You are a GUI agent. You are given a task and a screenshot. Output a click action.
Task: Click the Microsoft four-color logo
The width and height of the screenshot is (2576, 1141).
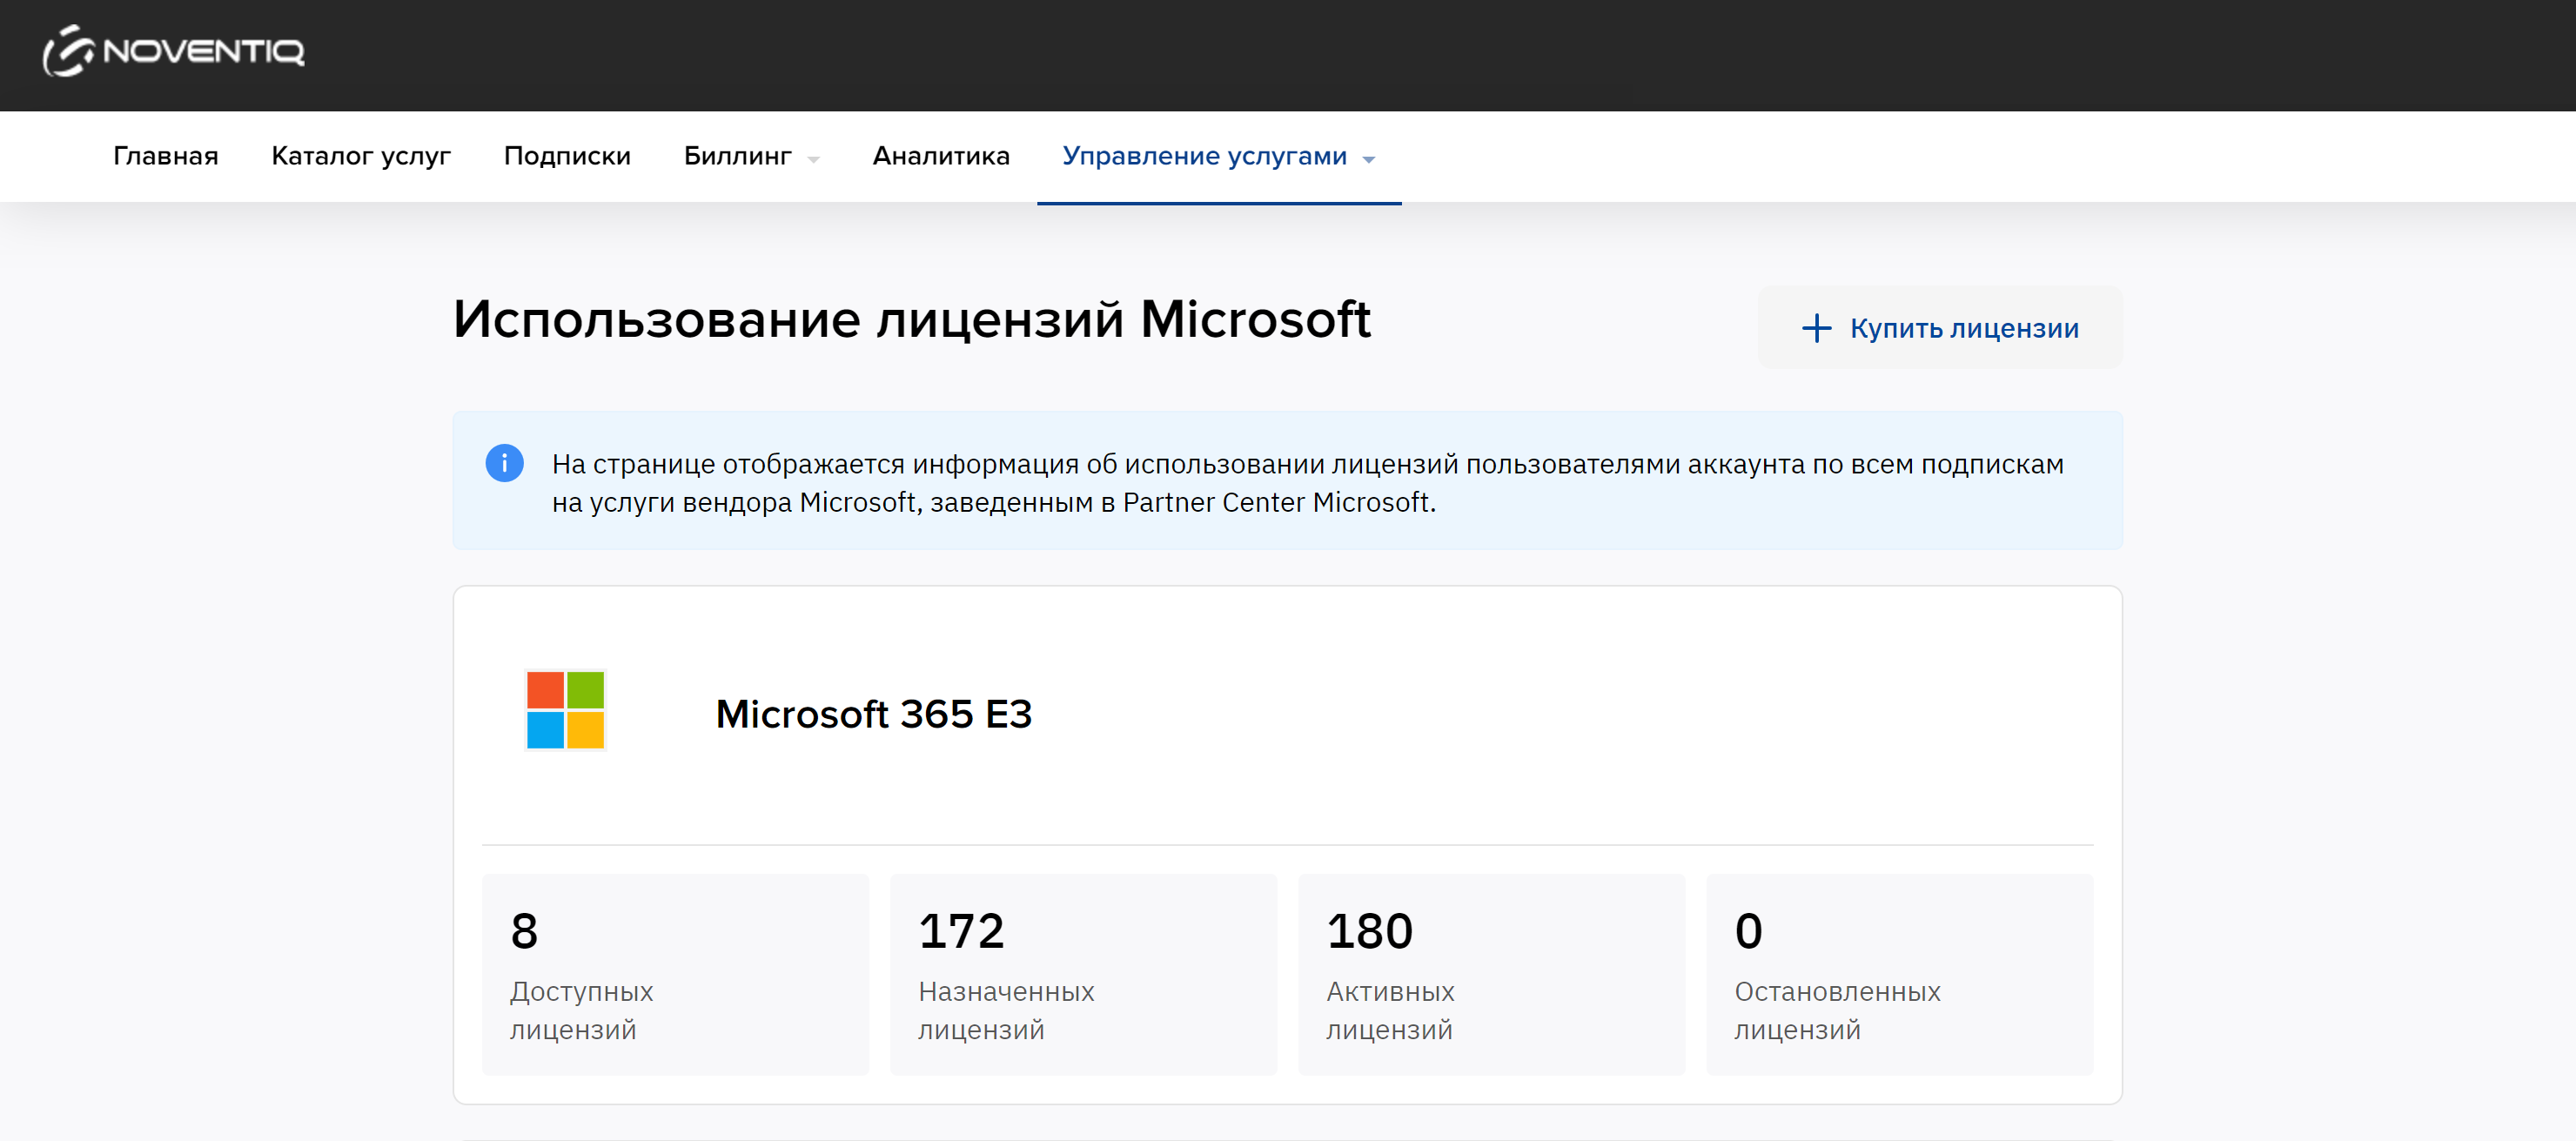[565, 710]
